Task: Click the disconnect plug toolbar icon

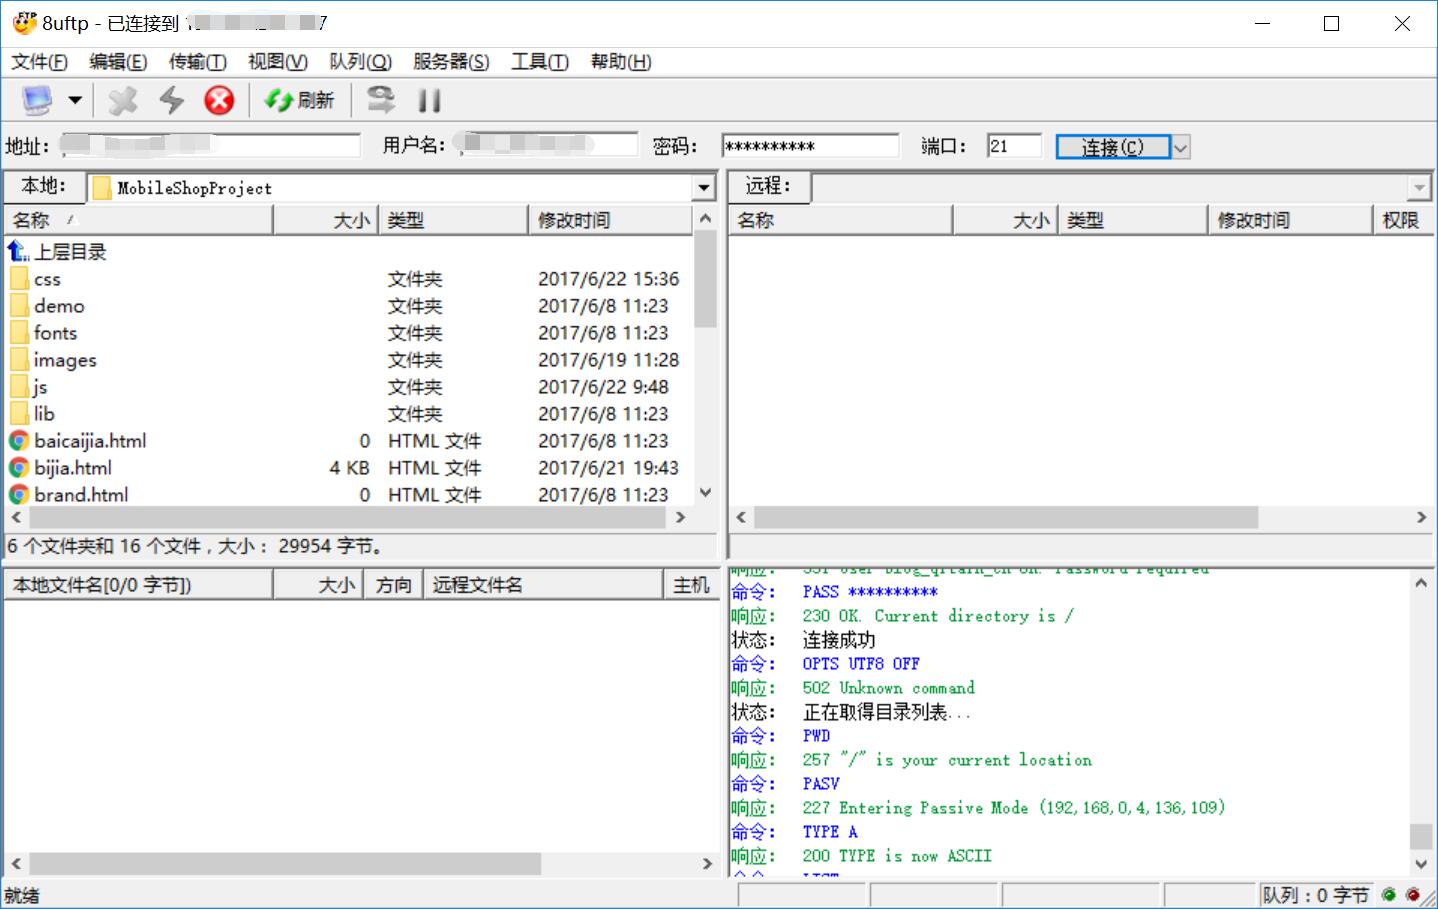Action: coord(123,100)
